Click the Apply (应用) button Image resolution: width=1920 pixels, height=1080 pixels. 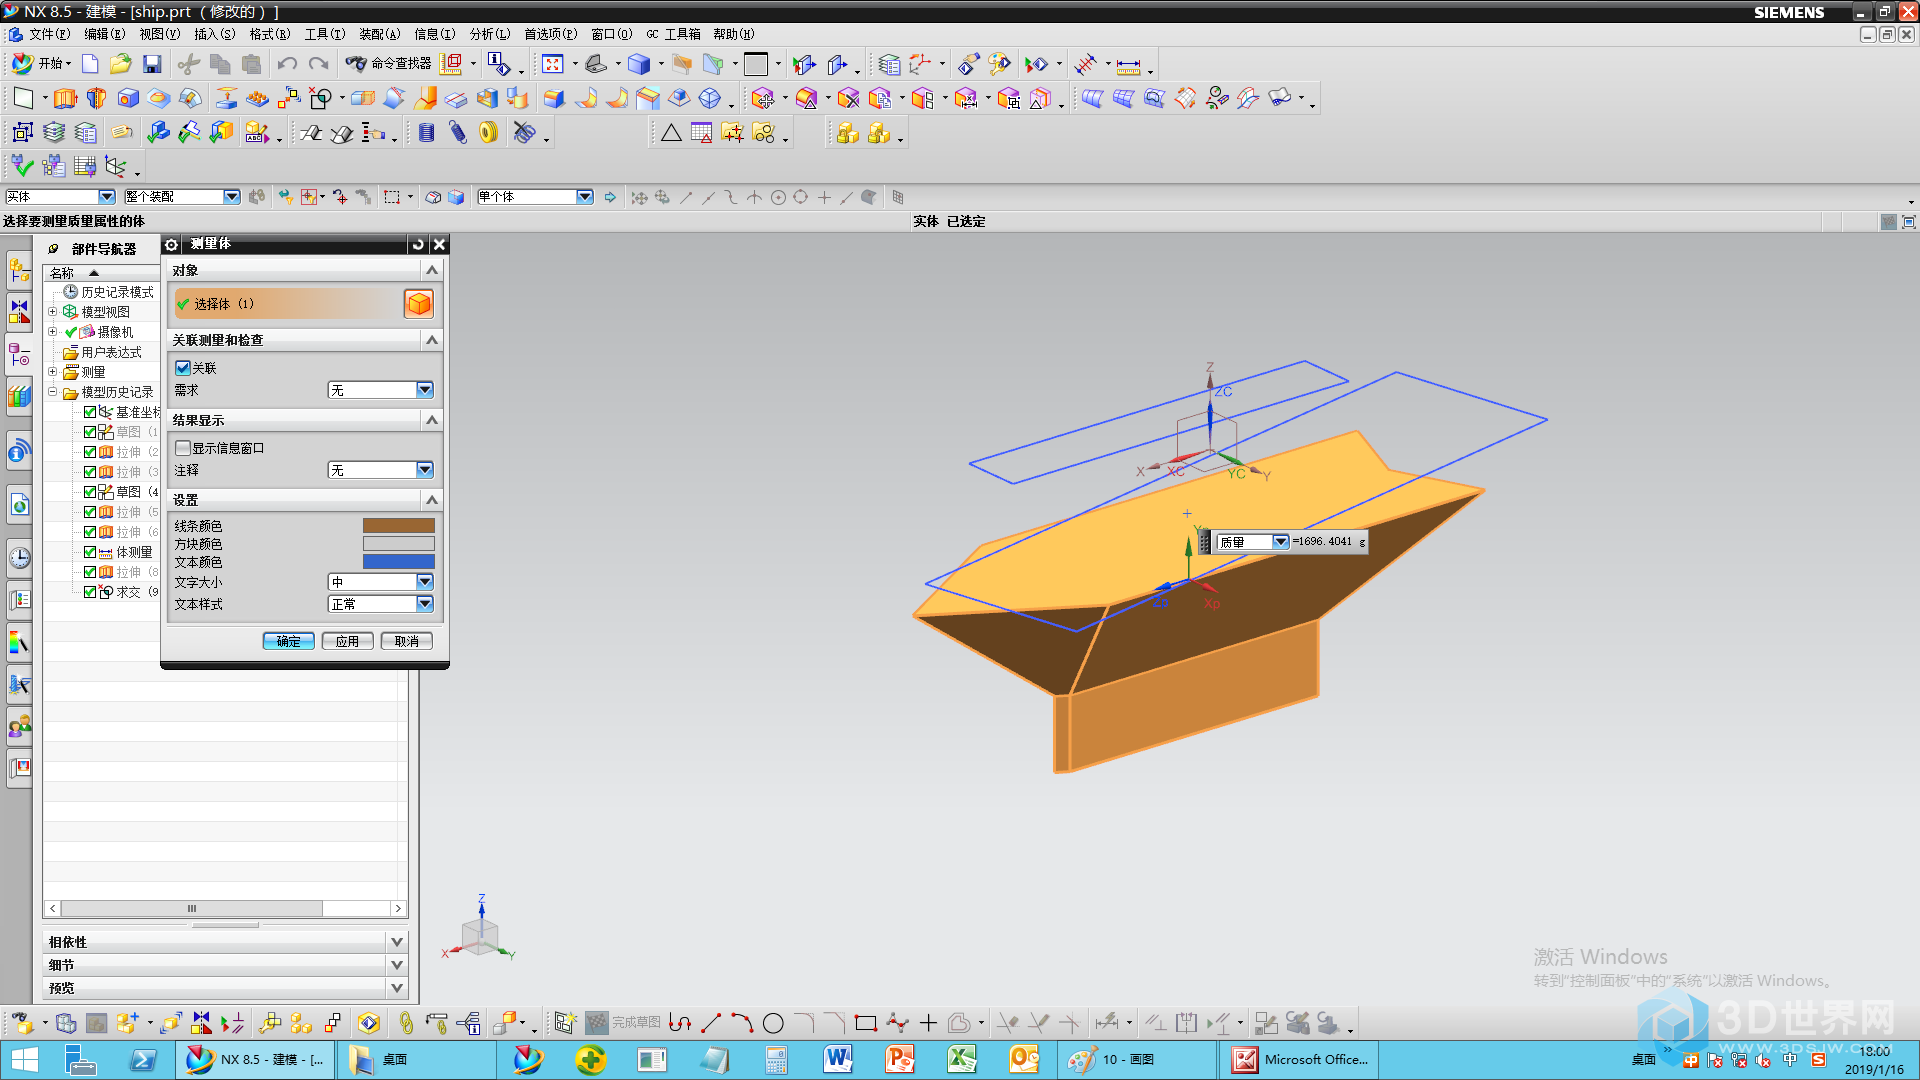347,641
